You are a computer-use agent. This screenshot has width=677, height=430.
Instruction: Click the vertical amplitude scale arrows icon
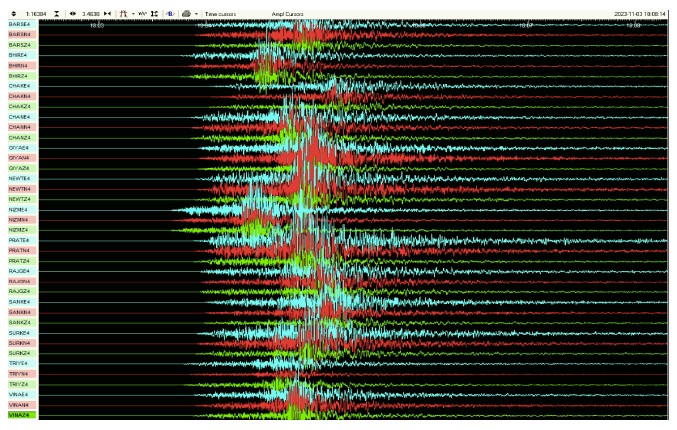tap(12, 14)
